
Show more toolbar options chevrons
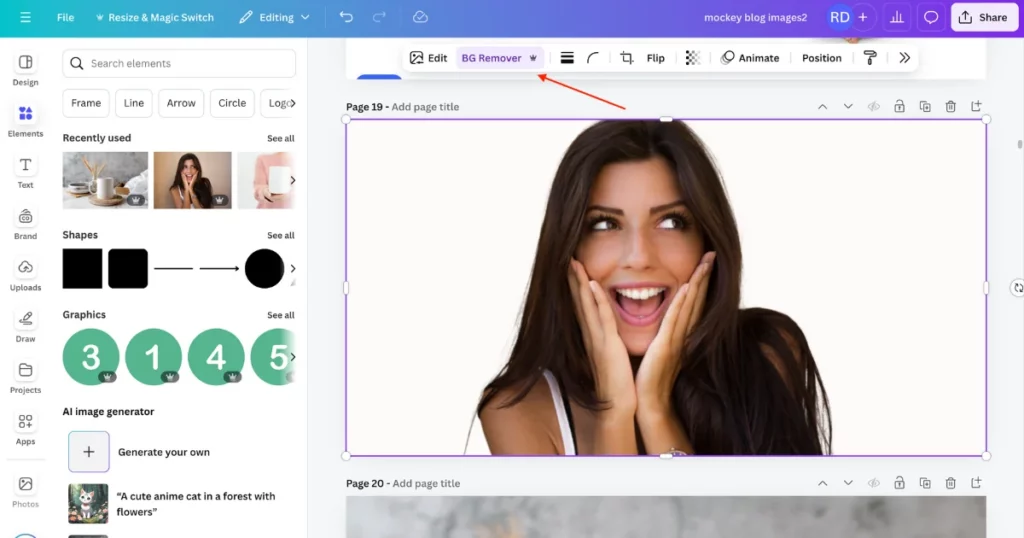coord(904,58)
